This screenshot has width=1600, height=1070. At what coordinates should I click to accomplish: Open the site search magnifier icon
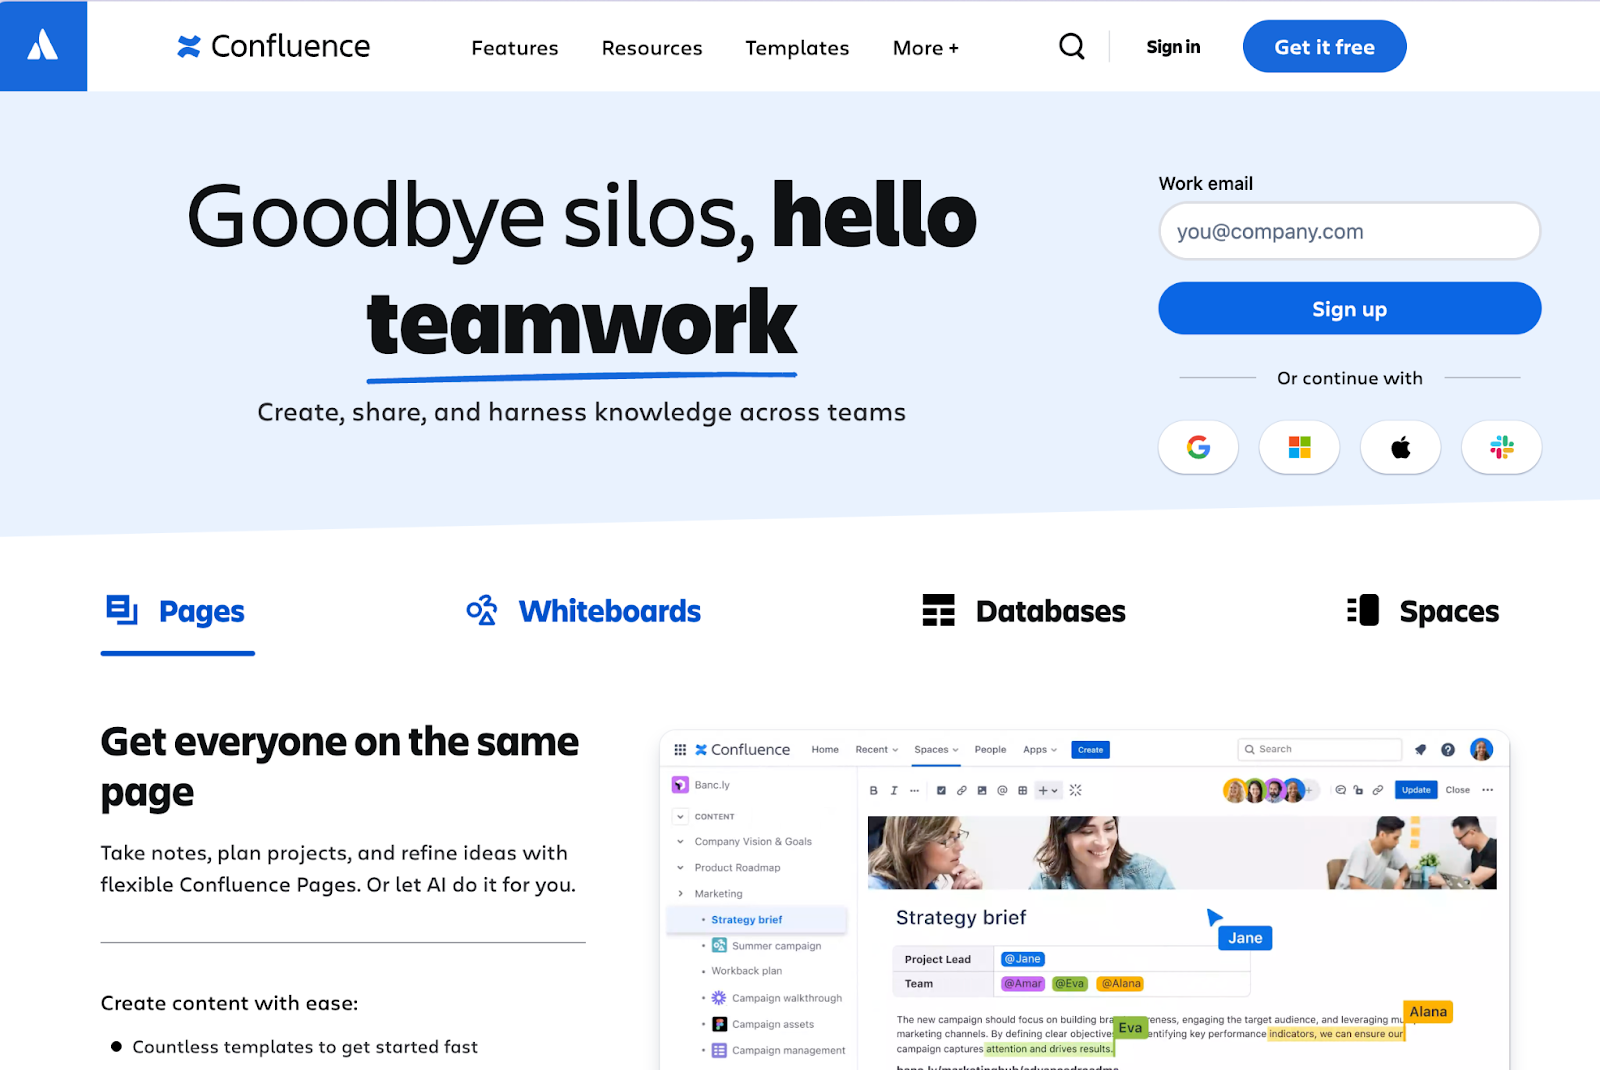click(1071, 47)
